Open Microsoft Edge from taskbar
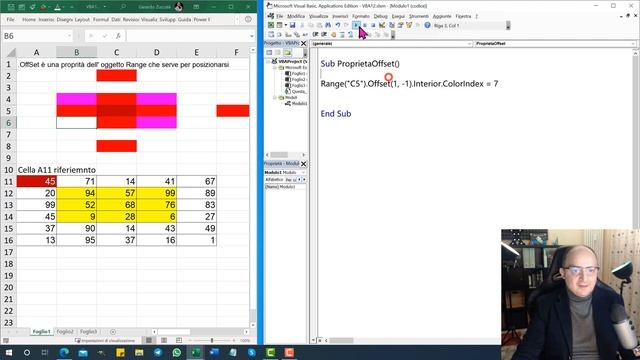The width and height of the screenshot is (640, 360). pyautogui.click(x=64, y=352)
